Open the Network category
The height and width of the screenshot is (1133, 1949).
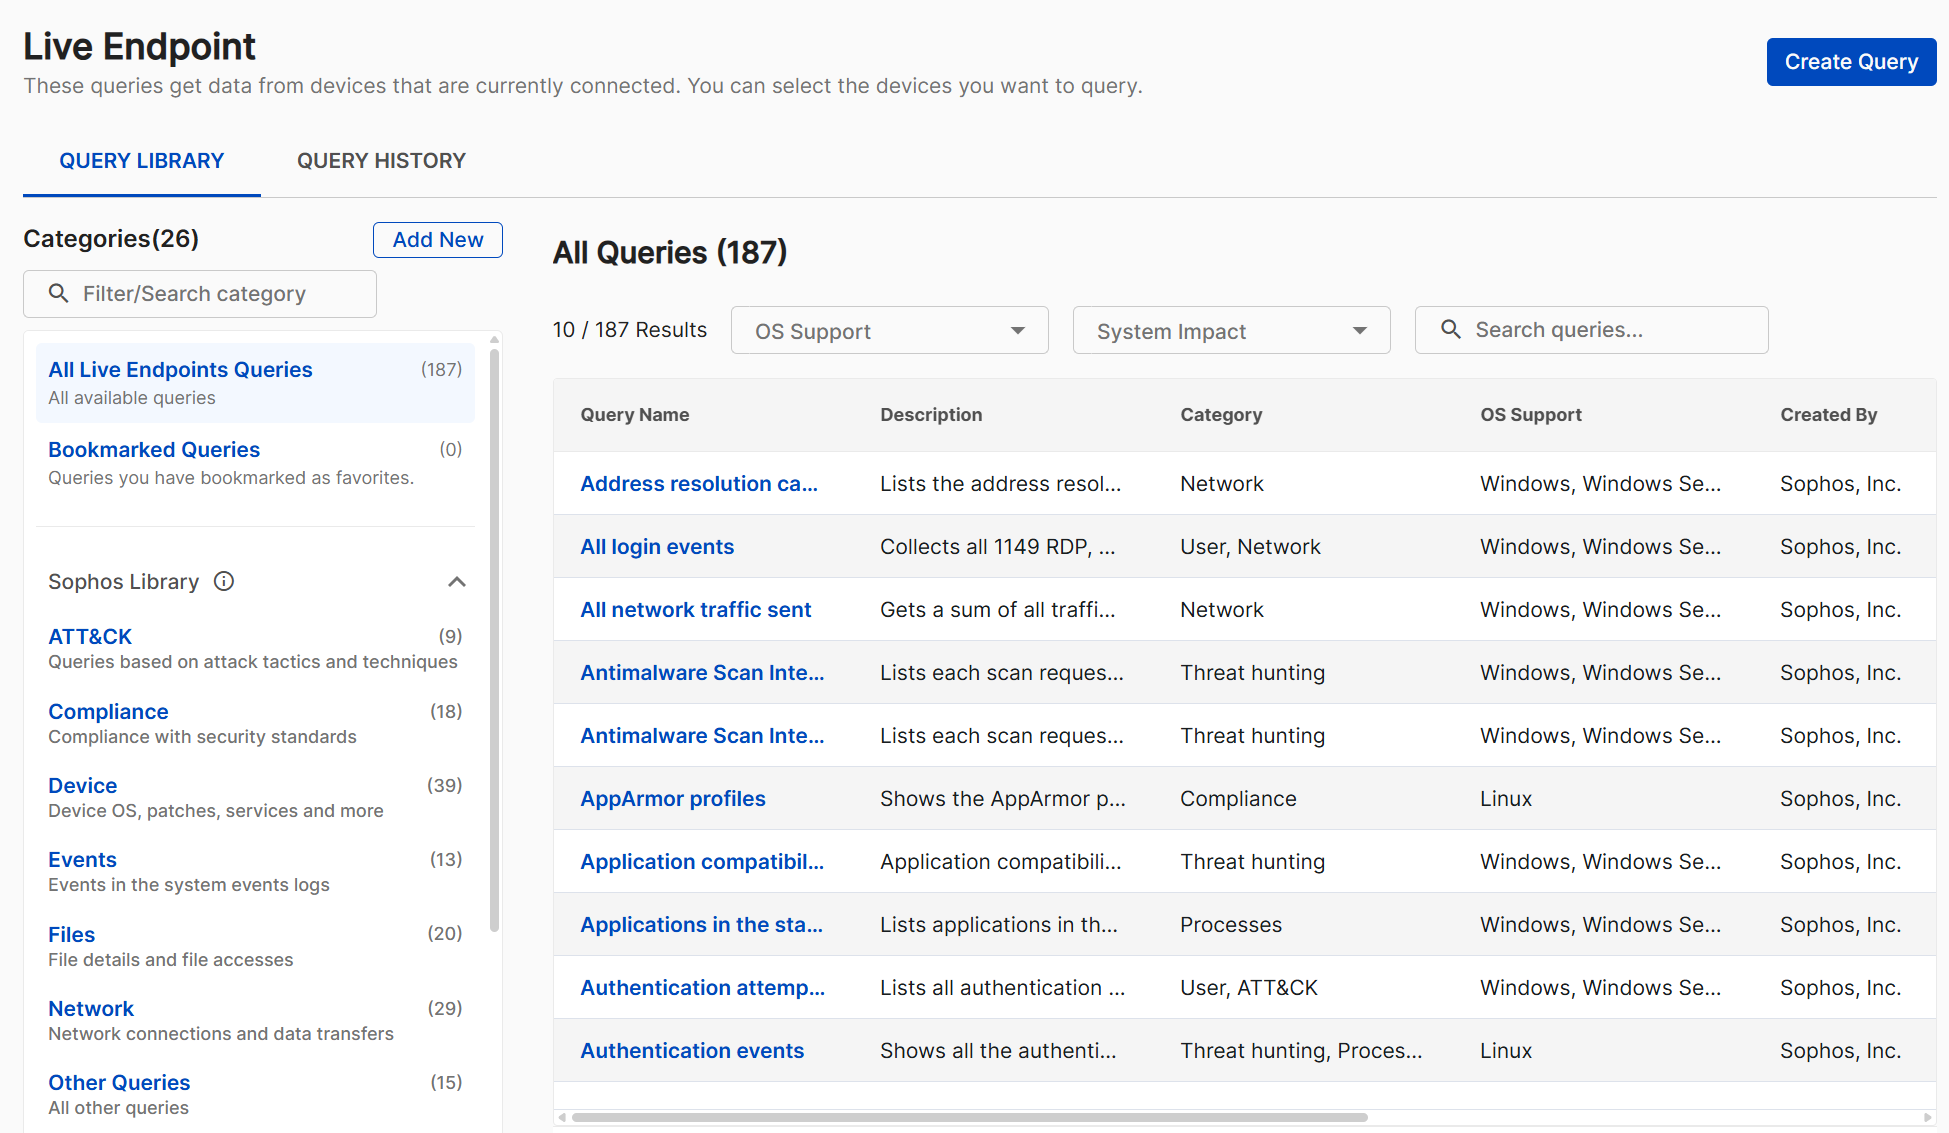(x=255, y=1020)
